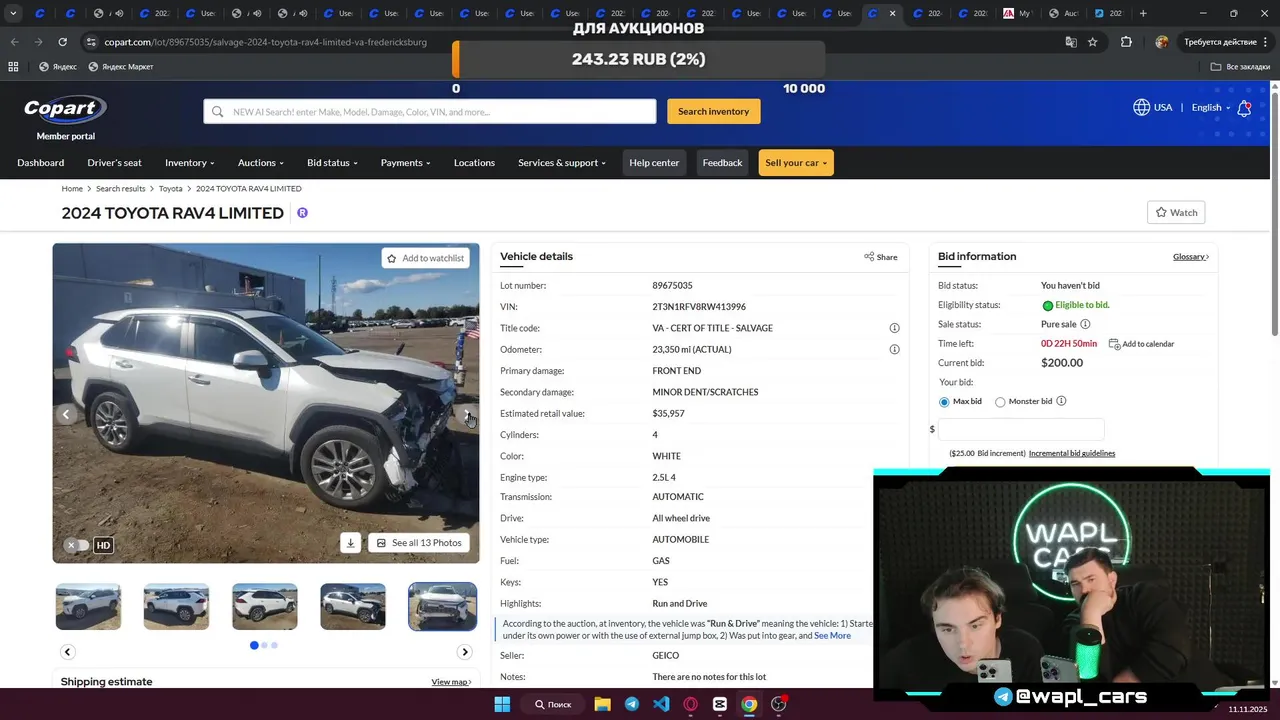Image resolution: width=1280 pixels, height=720 pixels.
Task: Open Odometer info icon
Action: (x=894, y=349)
